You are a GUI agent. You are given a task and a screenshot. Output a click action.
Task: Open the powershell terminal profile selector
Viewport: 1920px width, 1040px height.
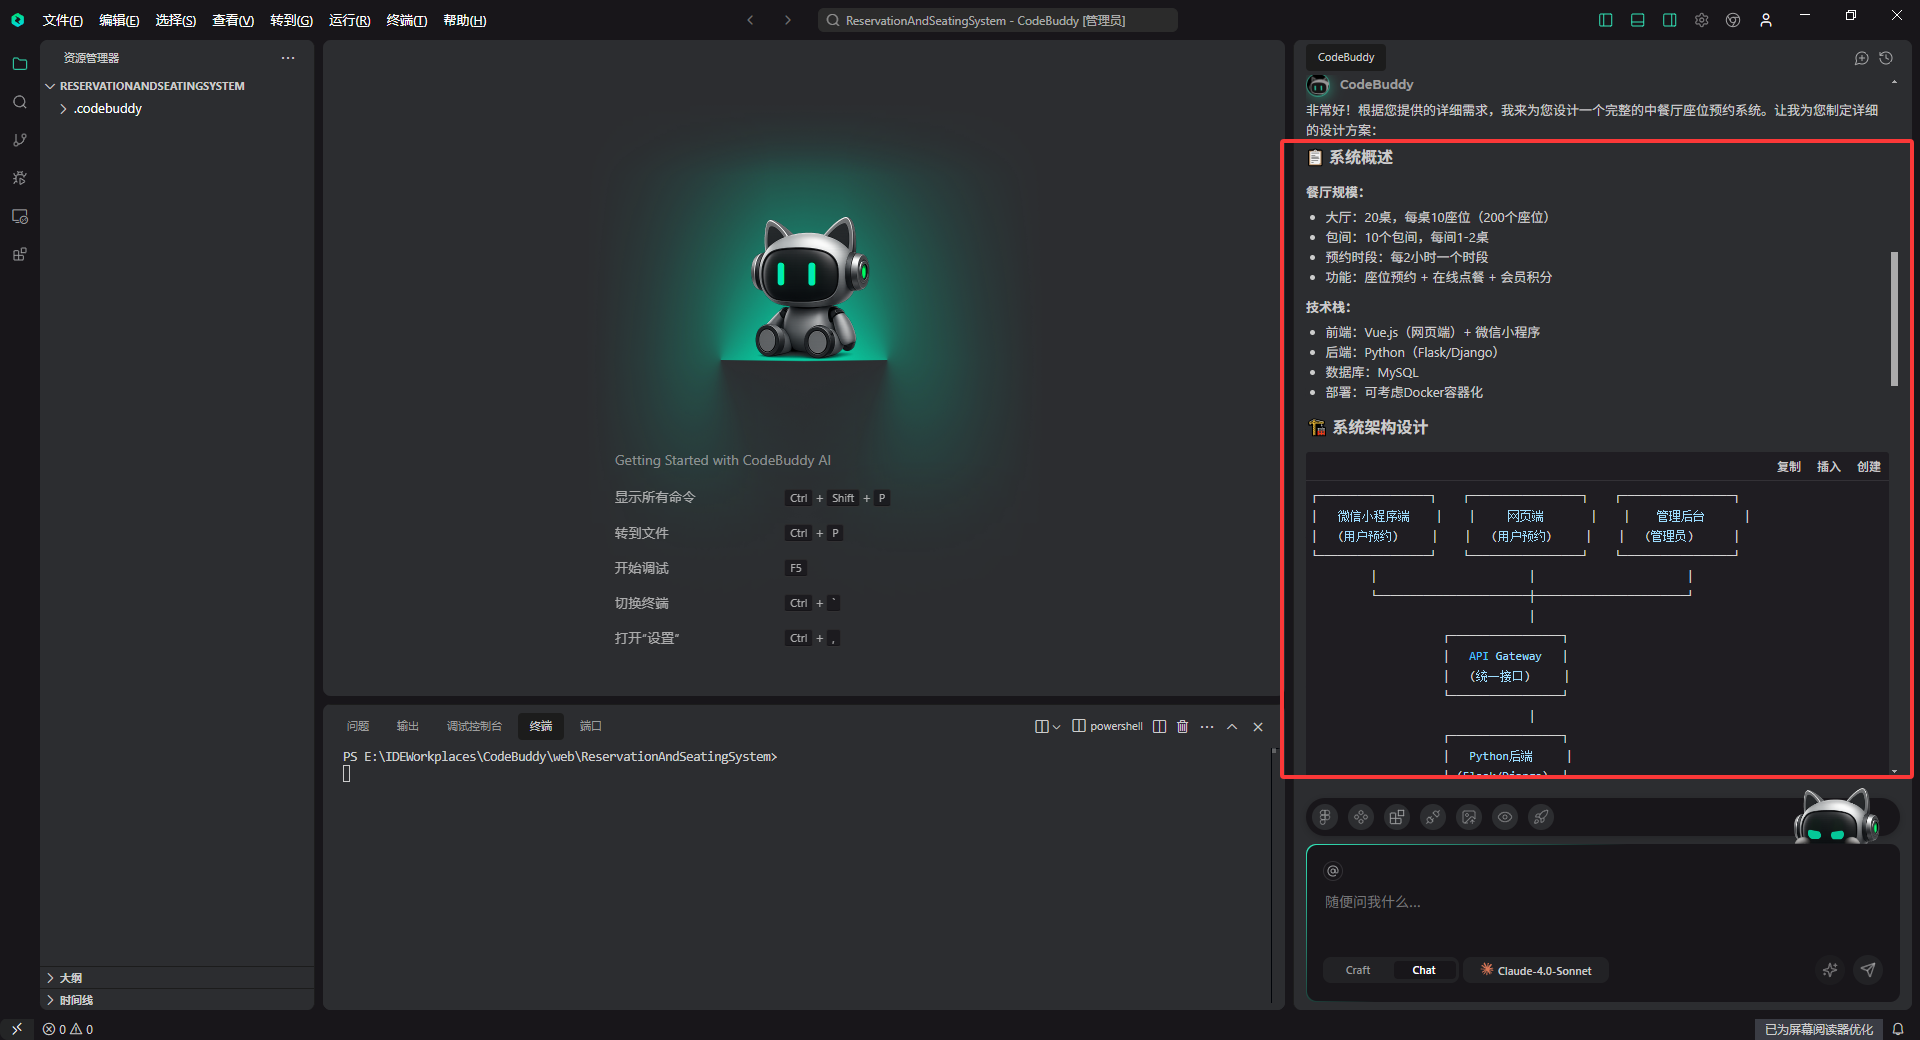click(1107, 726)
